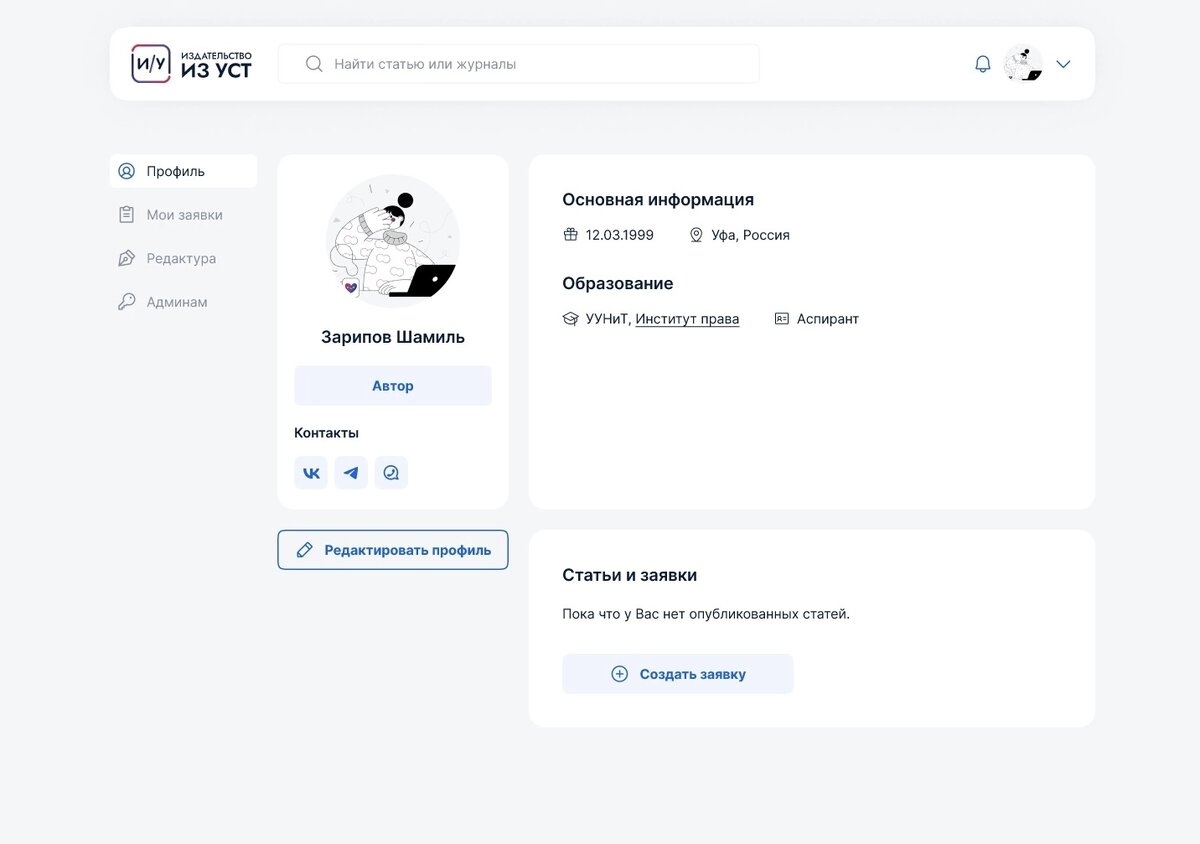Click the Редактировать профиль button
Image resolution: width=1200 pixels, height=844 pixels.
(392, 549)
